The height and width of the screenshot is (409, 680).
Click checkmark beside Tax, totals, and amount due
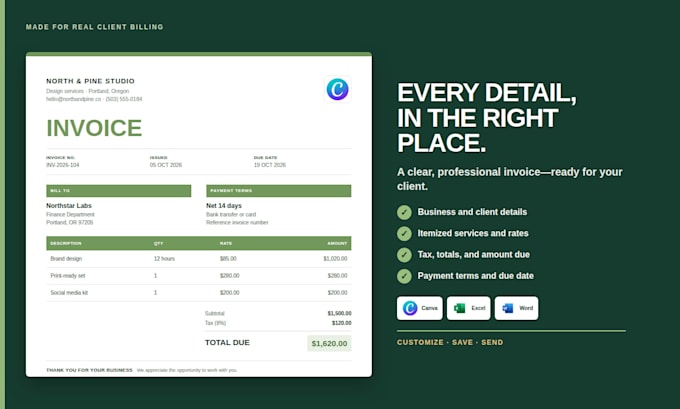[x=404, y=255]
